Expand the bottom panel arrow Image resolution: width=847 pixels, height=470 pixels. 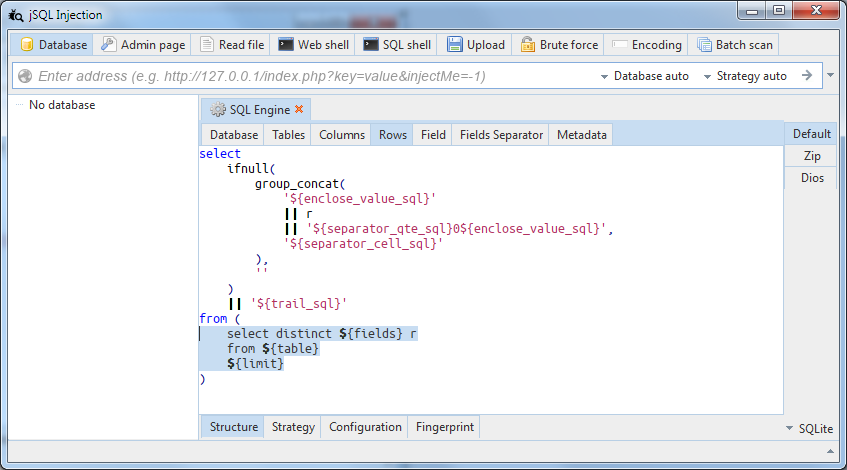(830, 451)
